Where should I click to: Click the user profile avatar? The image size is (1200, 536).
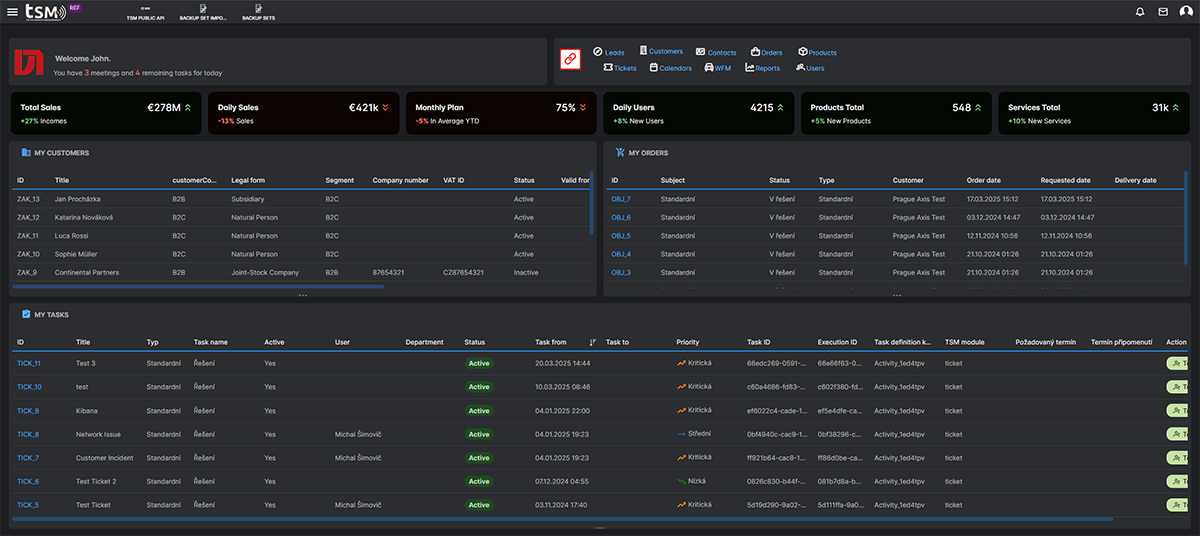1186,12
